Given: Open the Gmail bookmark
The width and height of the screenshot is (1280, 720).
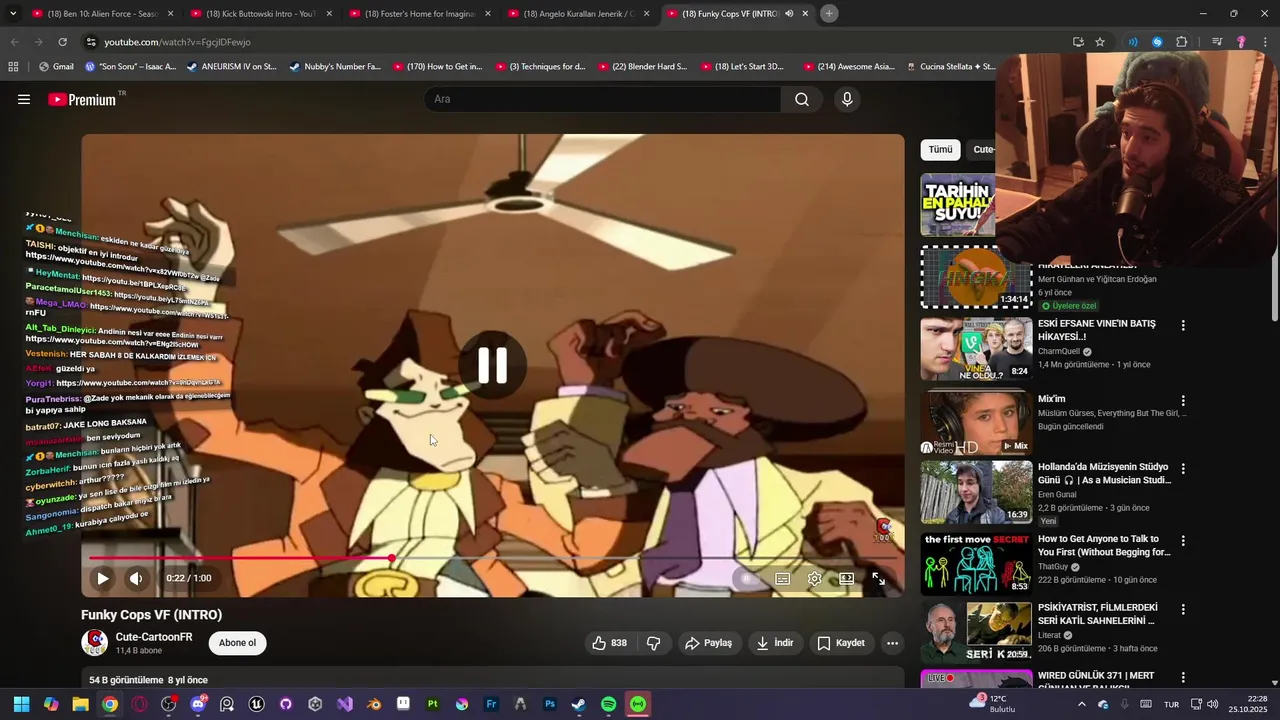Looking at the screenshot, I should click(x=56, y=67).
